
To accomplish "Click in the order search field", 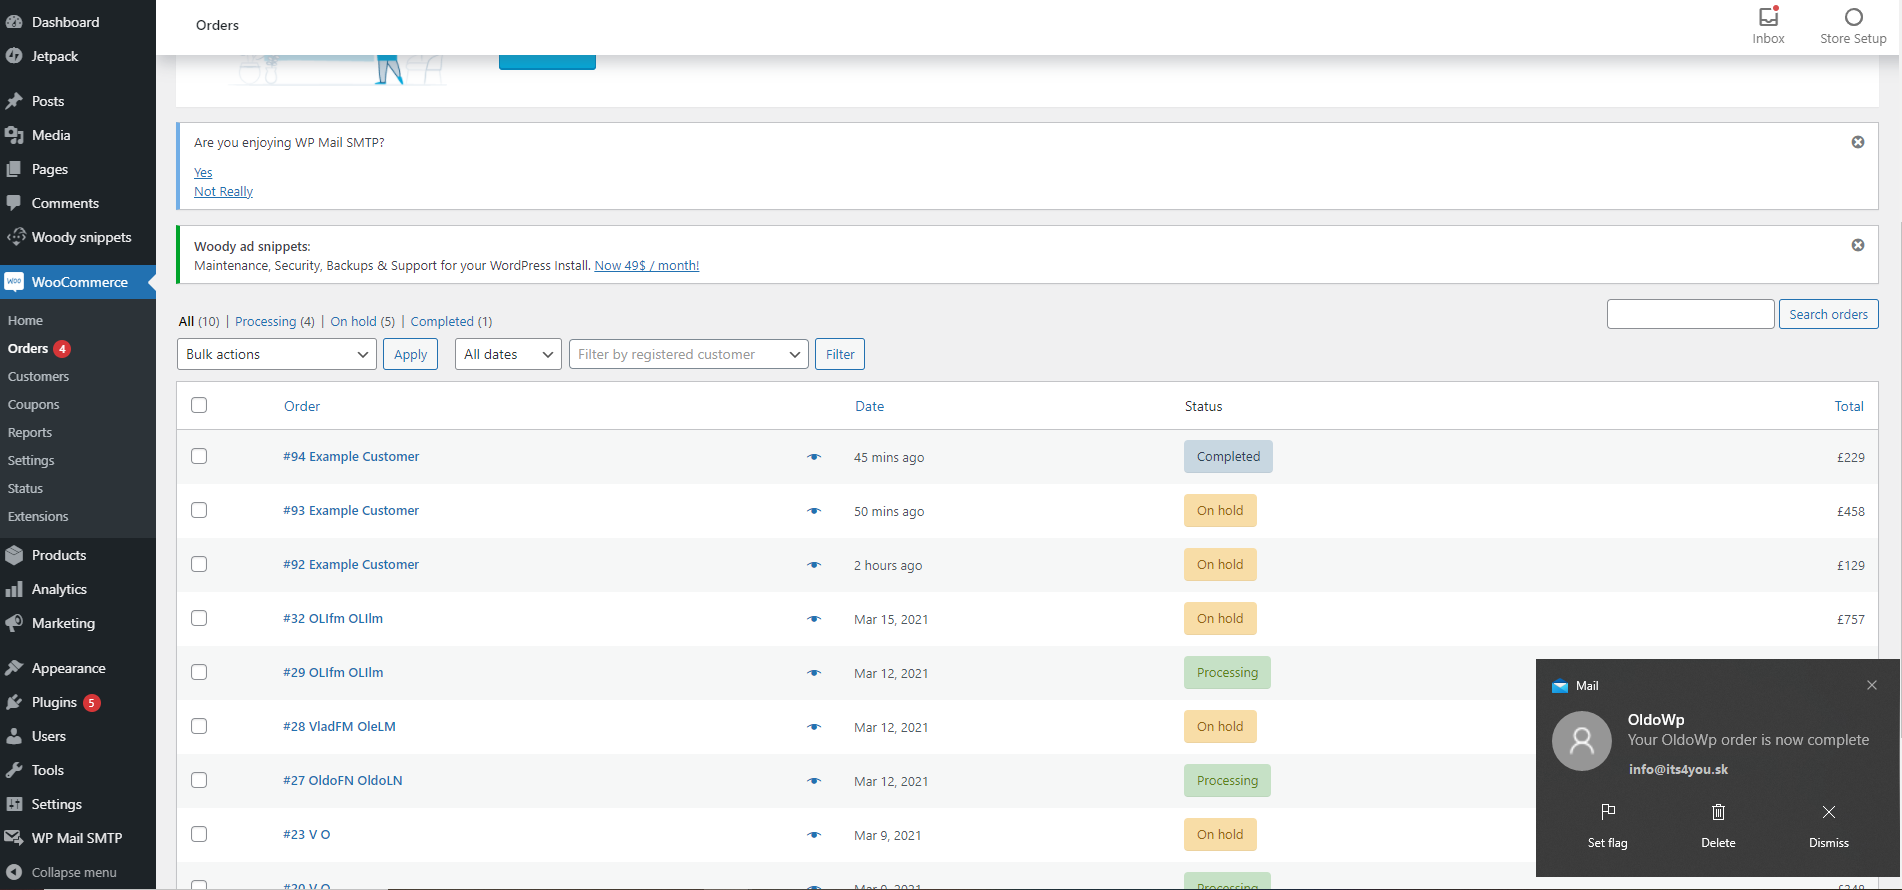I will pos(1690,314).
